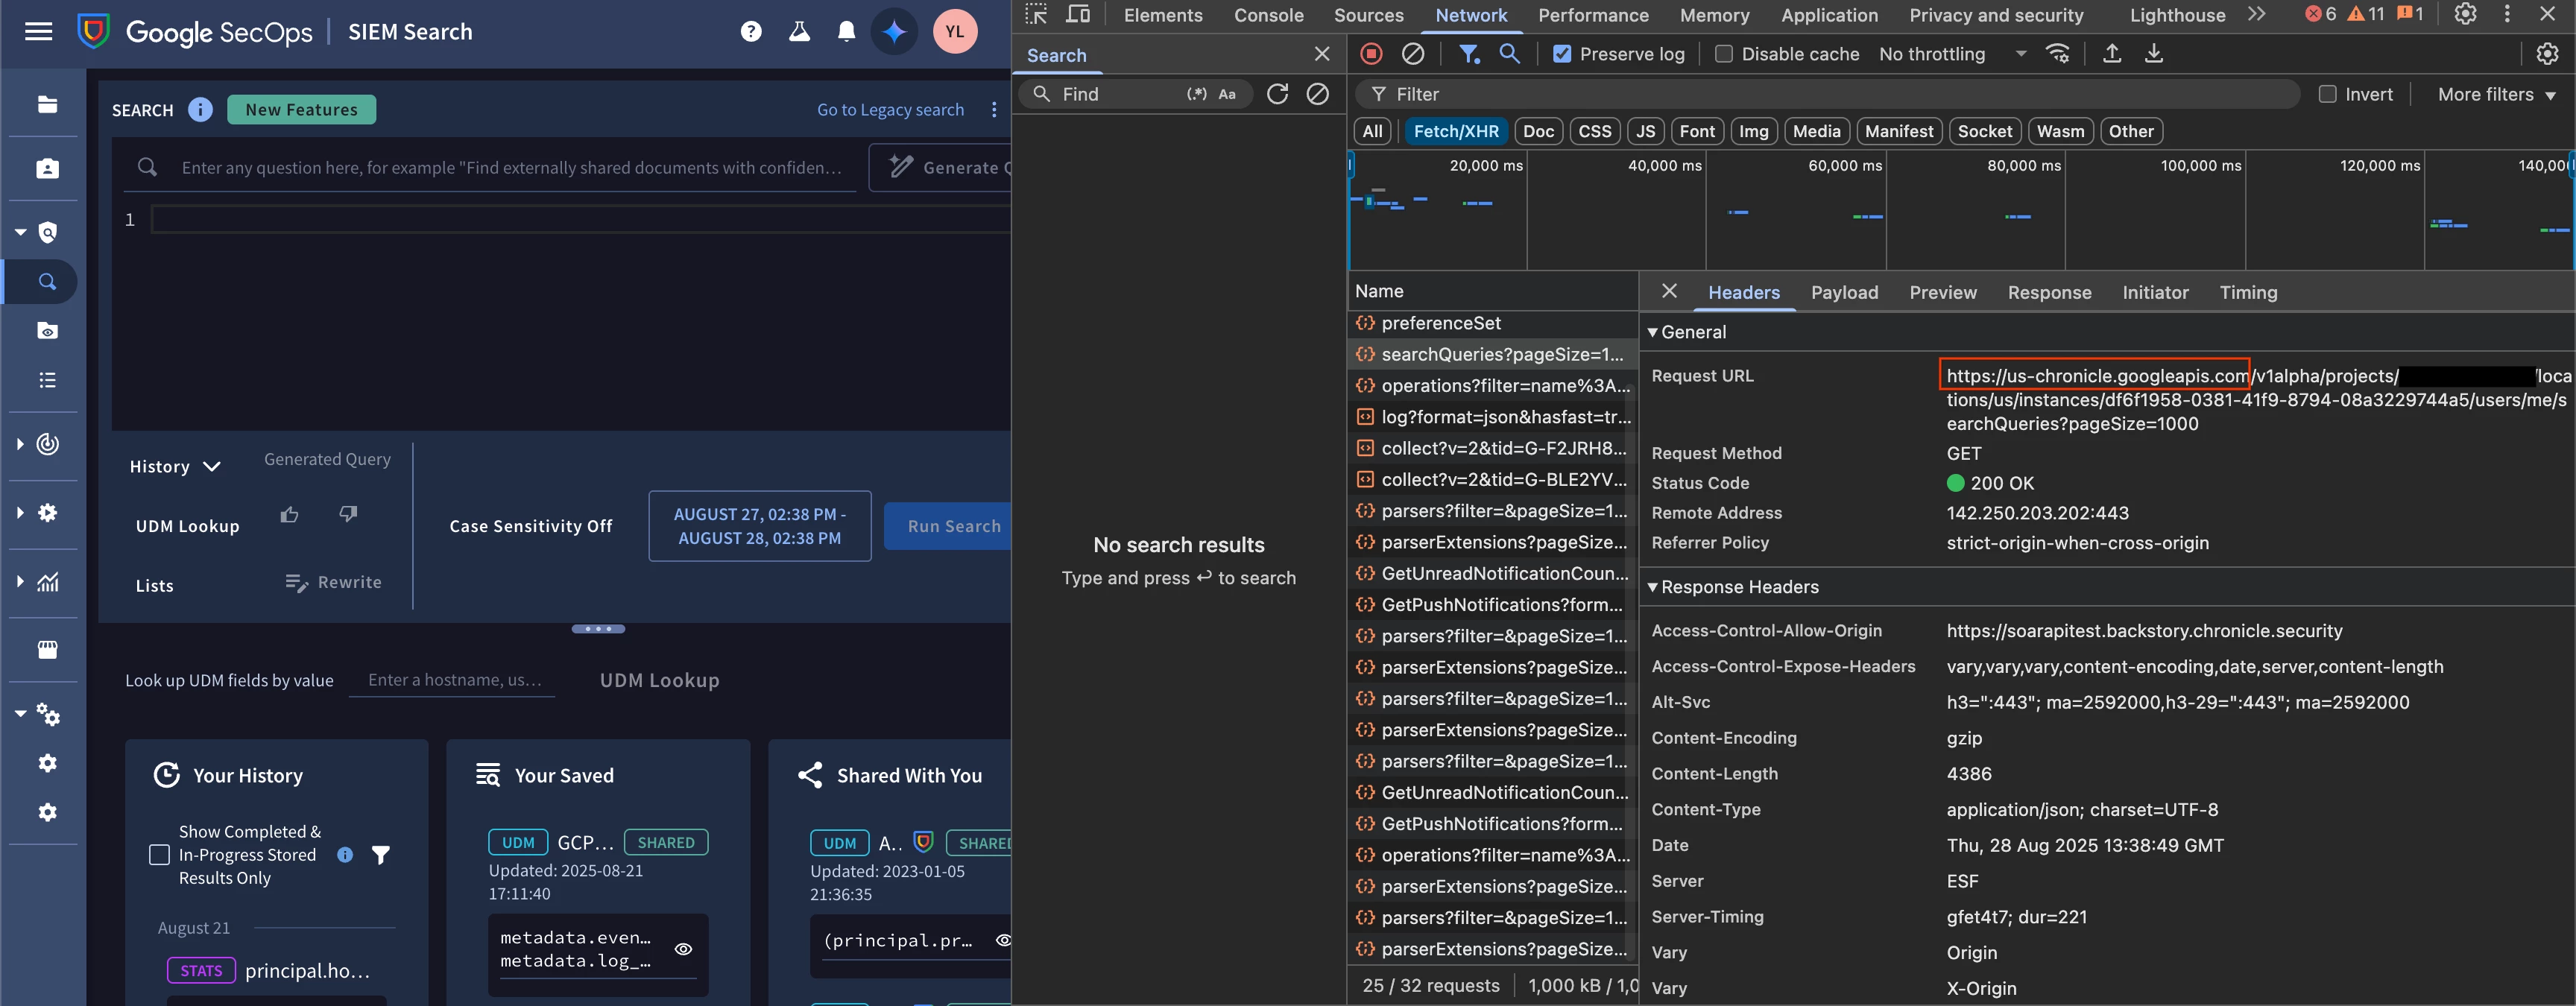Select the Fetch/XHR request type filter
The width and height of the screenshot is (2576, 1006).
click(1456, 131)
